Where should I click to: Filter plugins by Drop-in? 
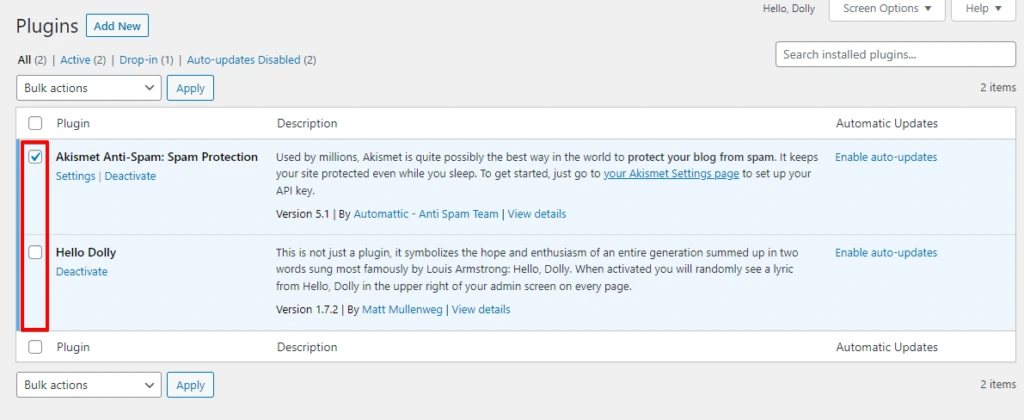(136, 60)
